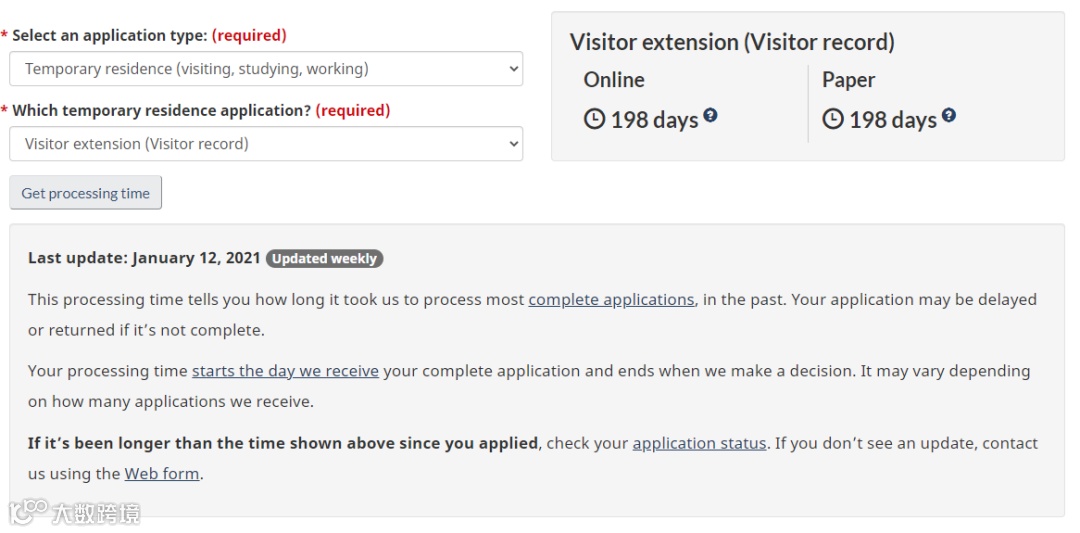Follow the 'starts the day we receive' link
This screenshot has width=1080, height=533.
[285, 371]
